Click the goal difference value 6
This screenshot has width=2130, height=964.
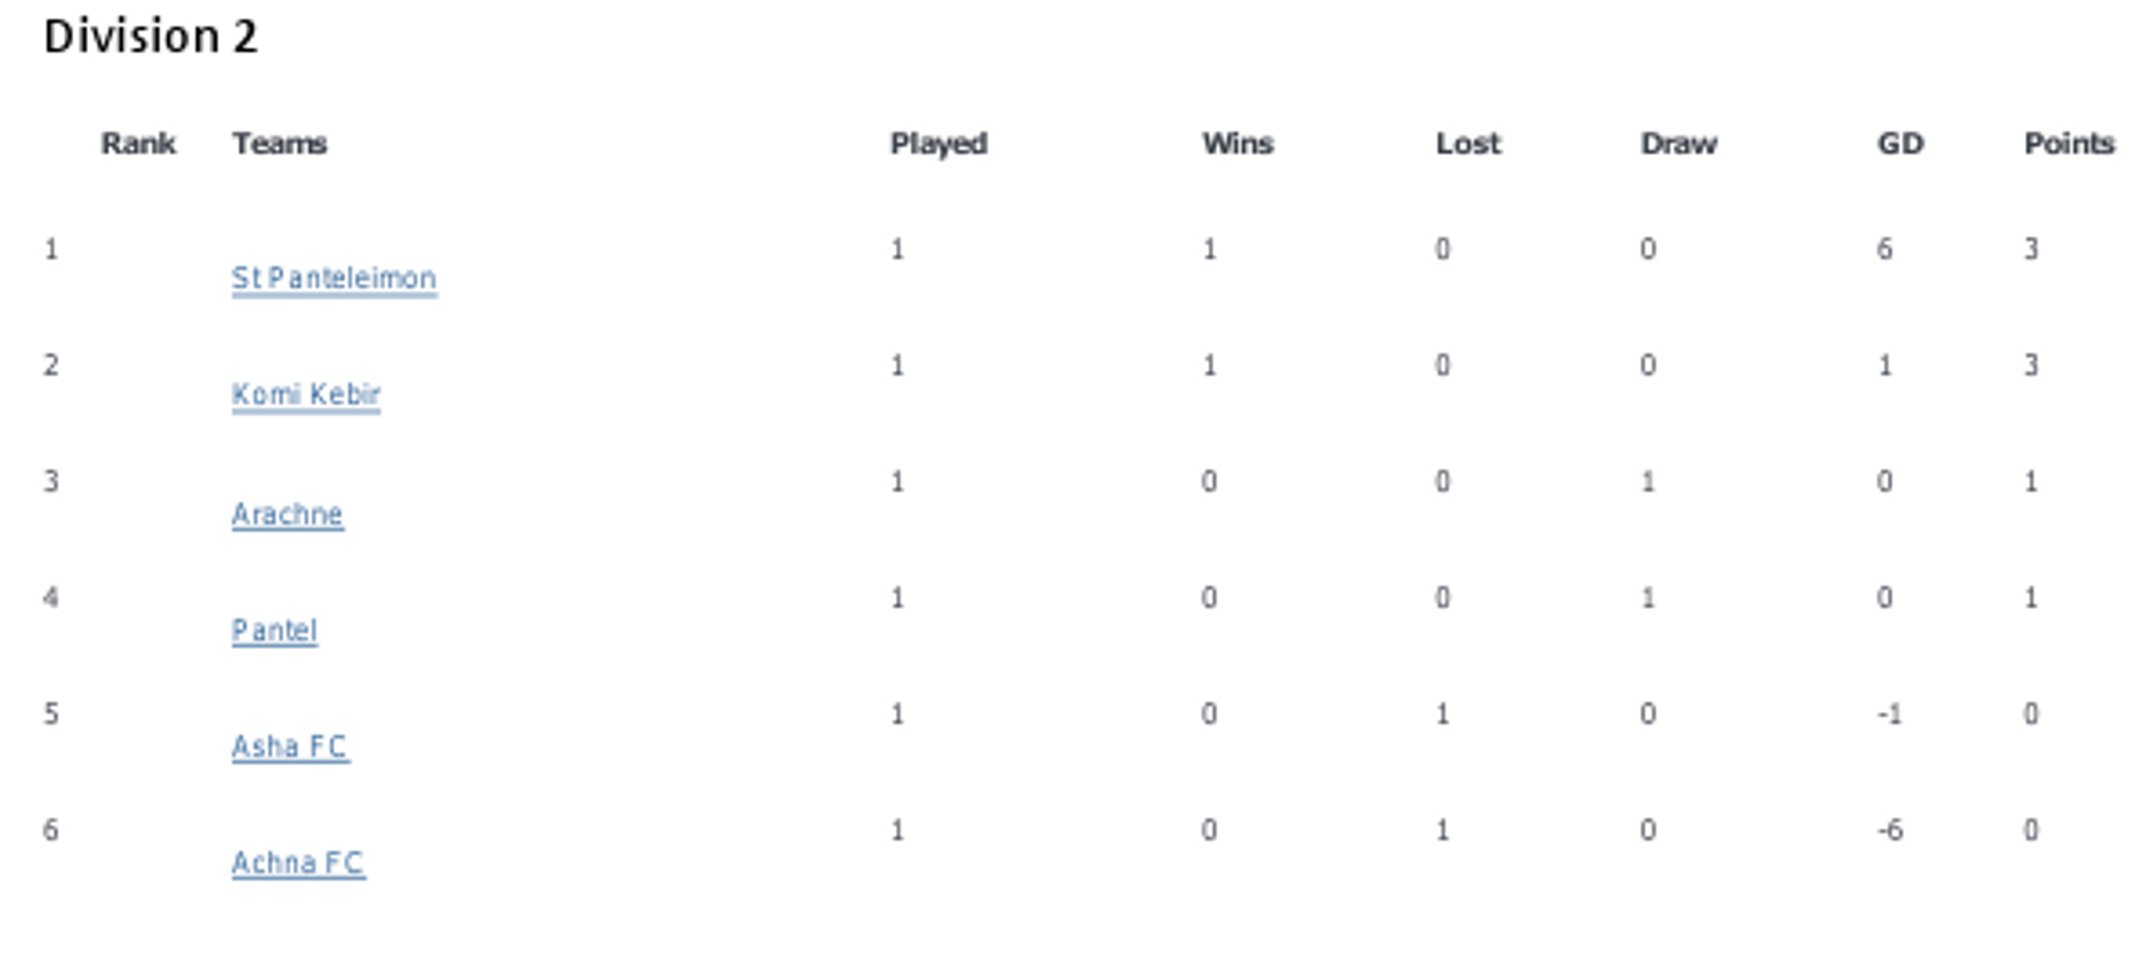[1884, 249]
